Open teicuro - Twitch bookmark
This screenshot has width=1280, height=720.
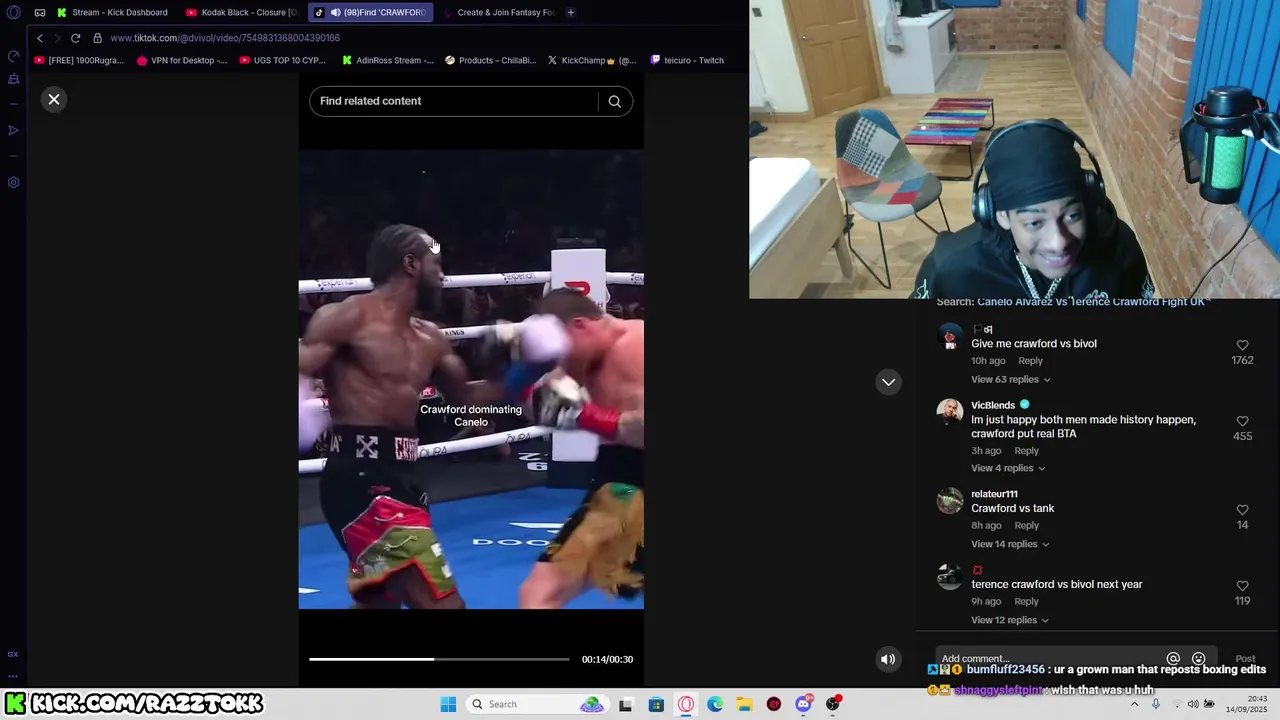[687, 60]
